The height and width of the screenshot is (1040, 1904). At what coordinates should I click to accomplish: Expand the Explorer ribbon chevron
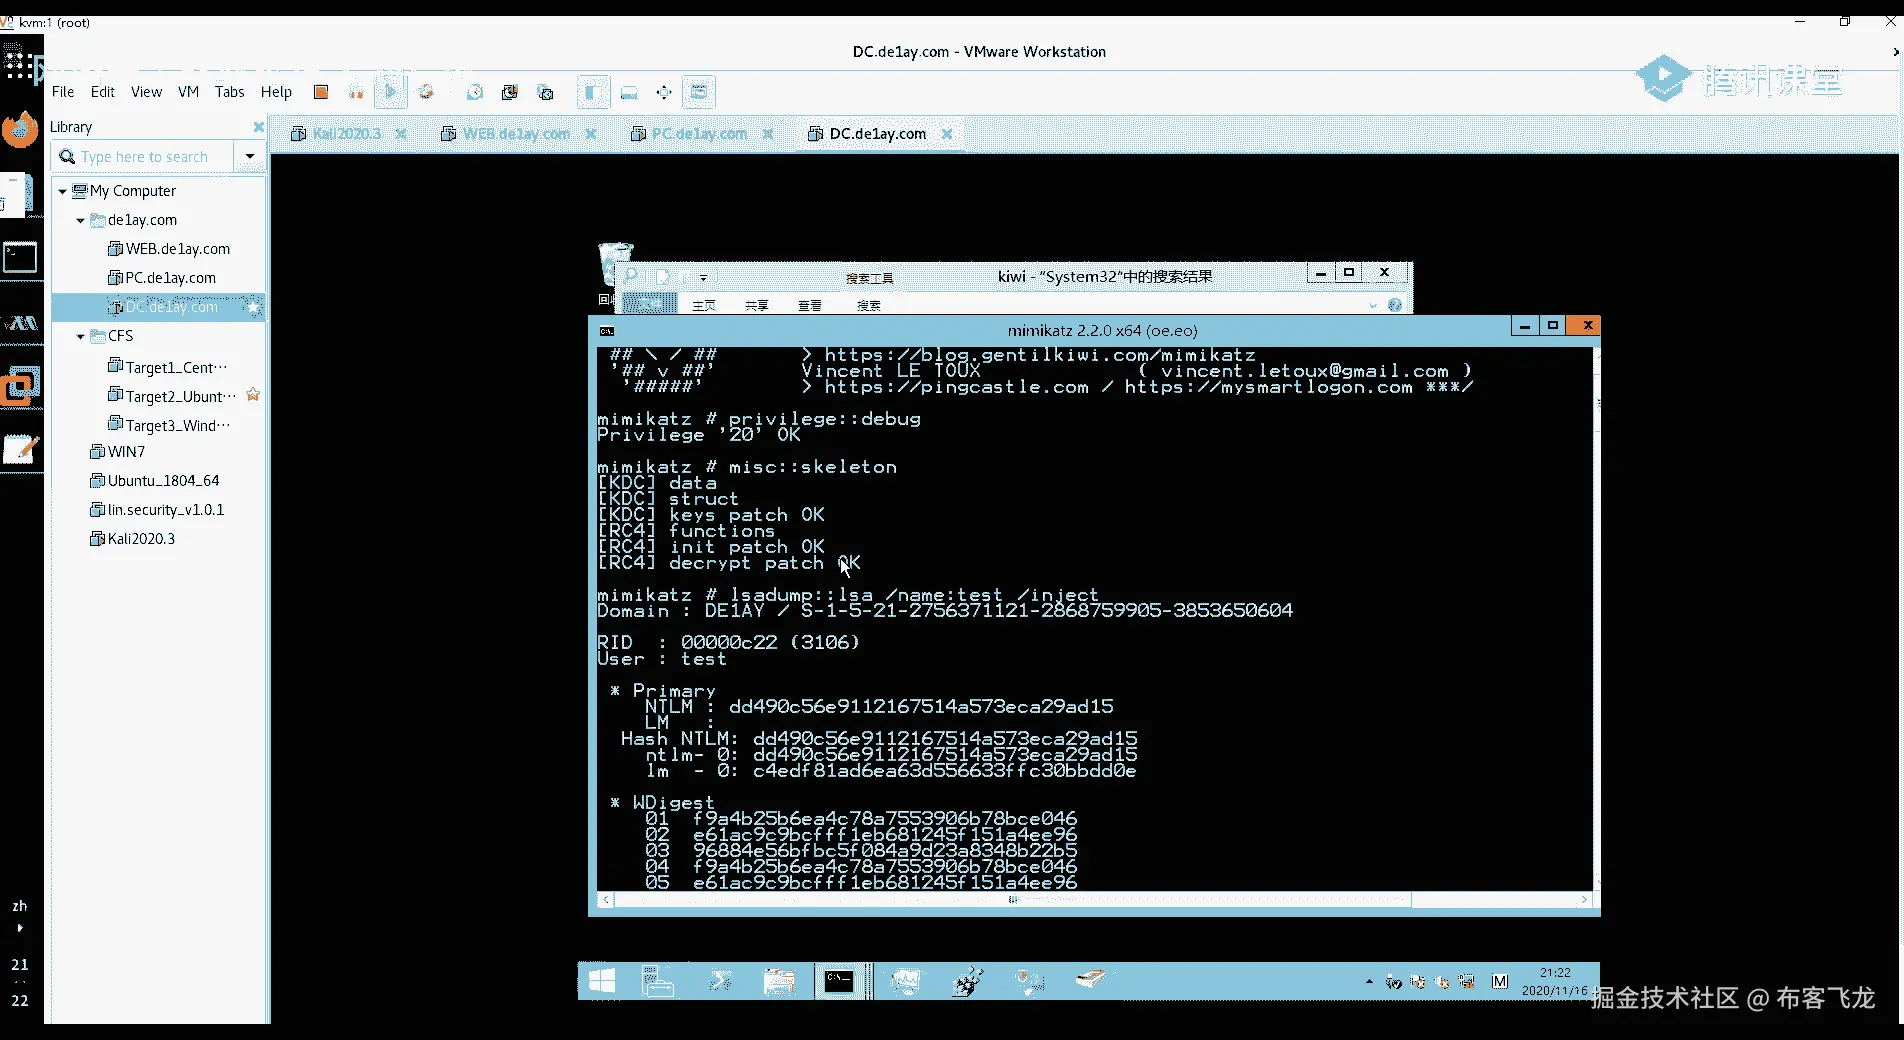(1373, 305)
